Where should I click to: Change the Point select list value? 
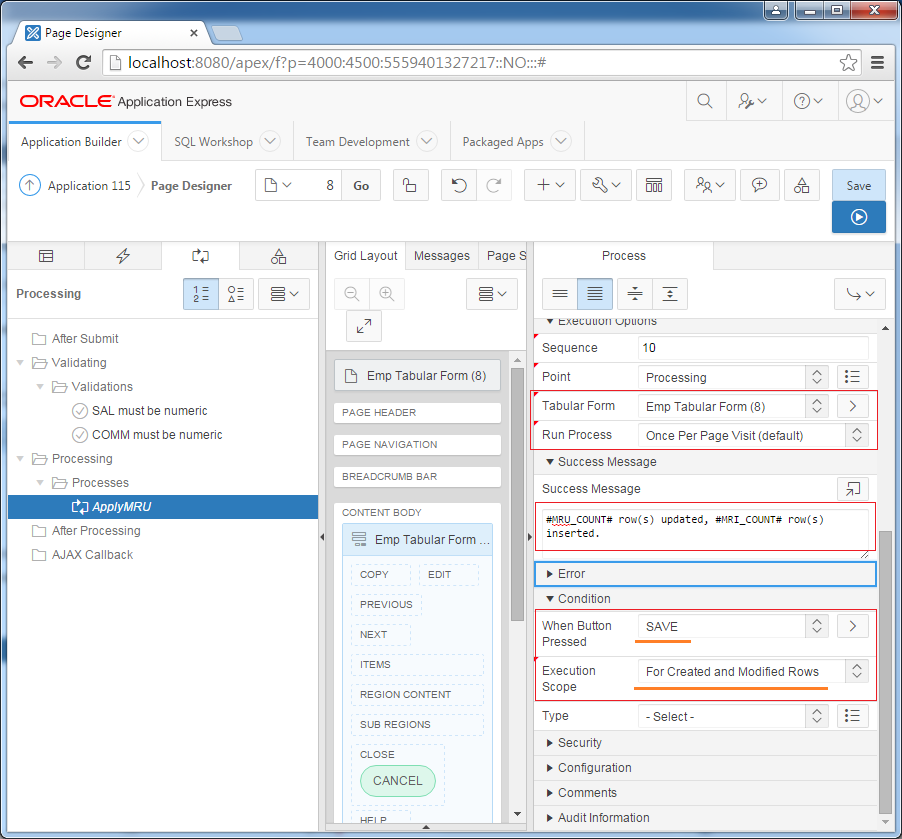733,377
